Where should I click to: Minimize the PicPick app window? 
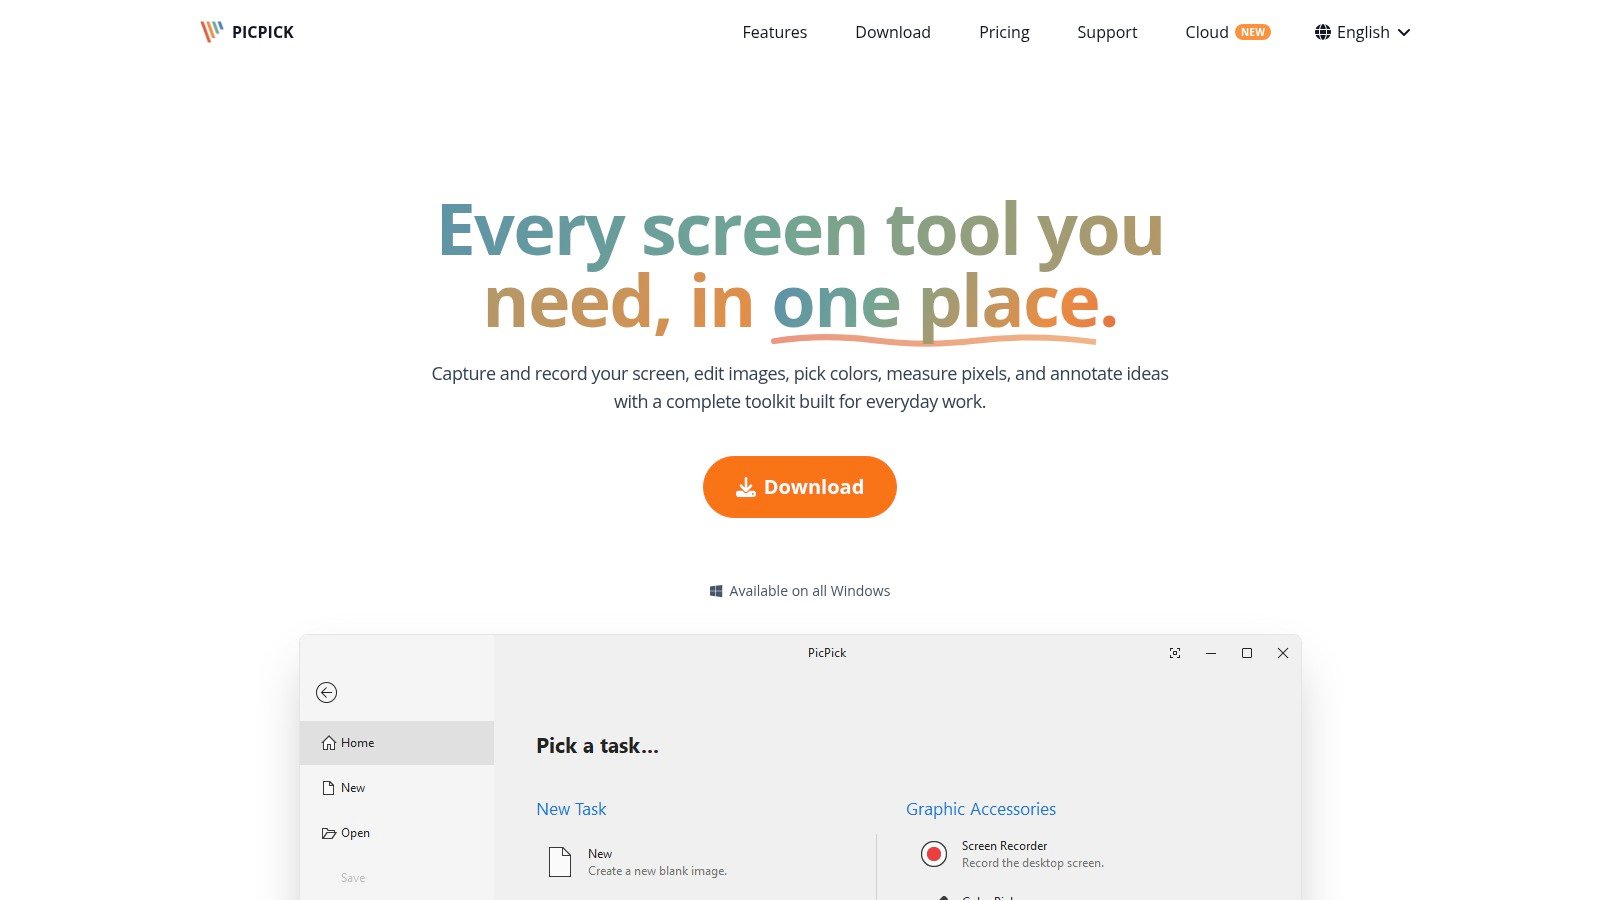1211,653
